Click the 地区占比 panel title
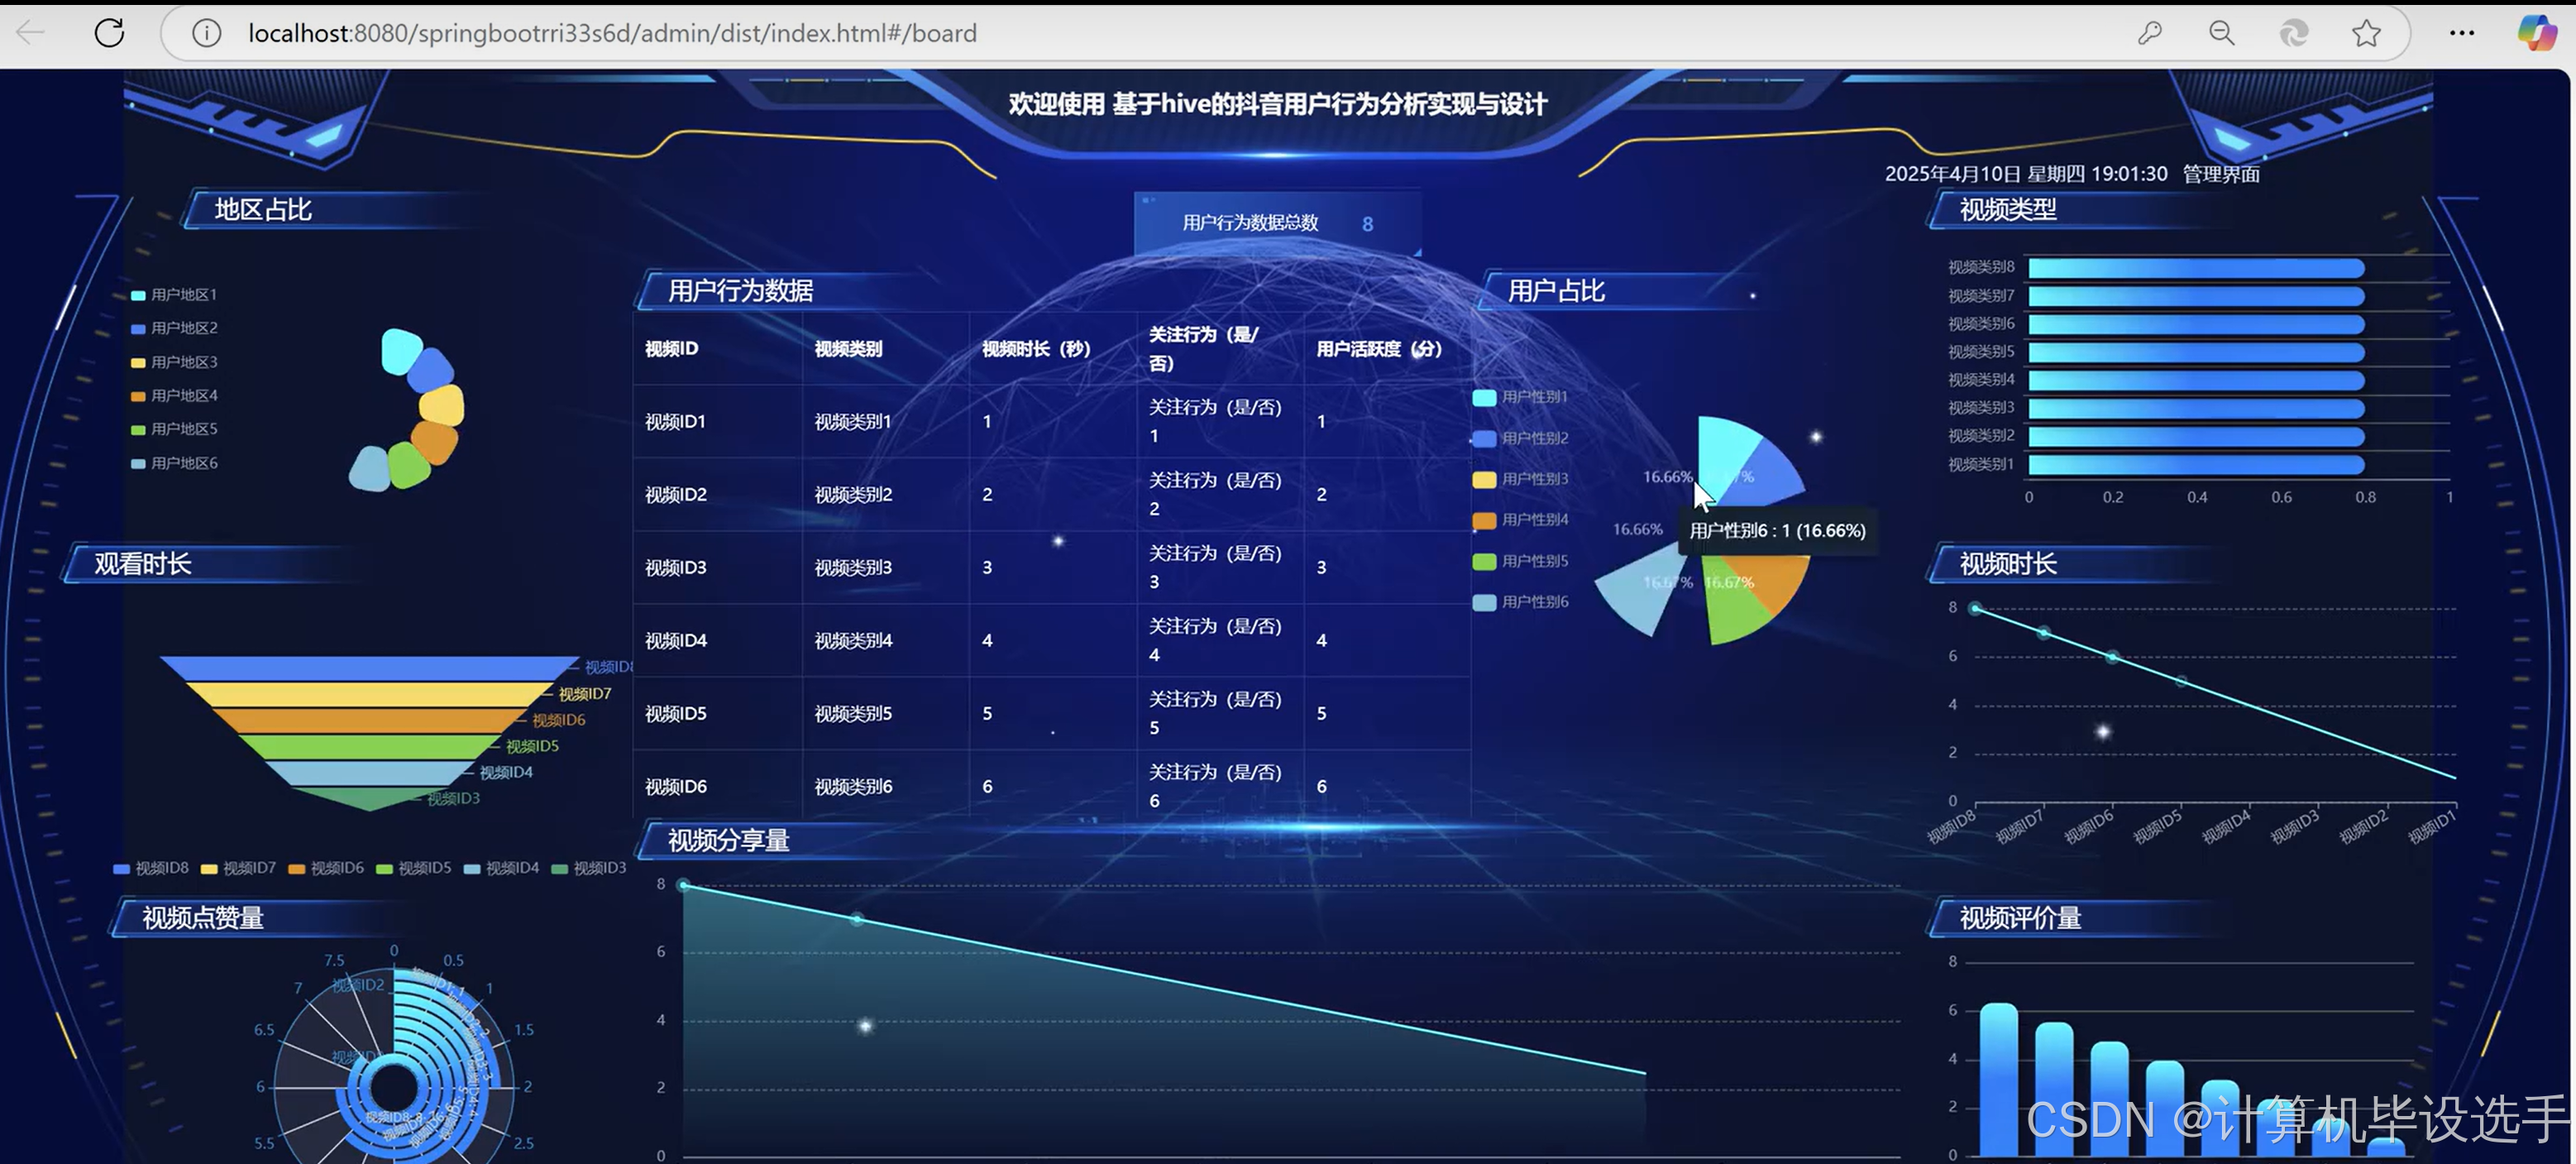Screen dimensions: 2576x1164 [x=263, y=210]
